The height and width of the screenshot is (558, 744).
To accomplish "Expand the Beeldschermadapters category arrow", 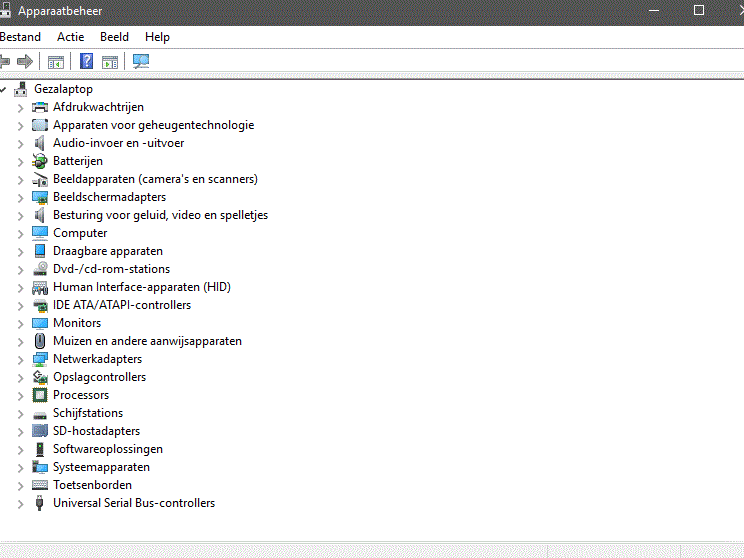I will pos(20,198).
